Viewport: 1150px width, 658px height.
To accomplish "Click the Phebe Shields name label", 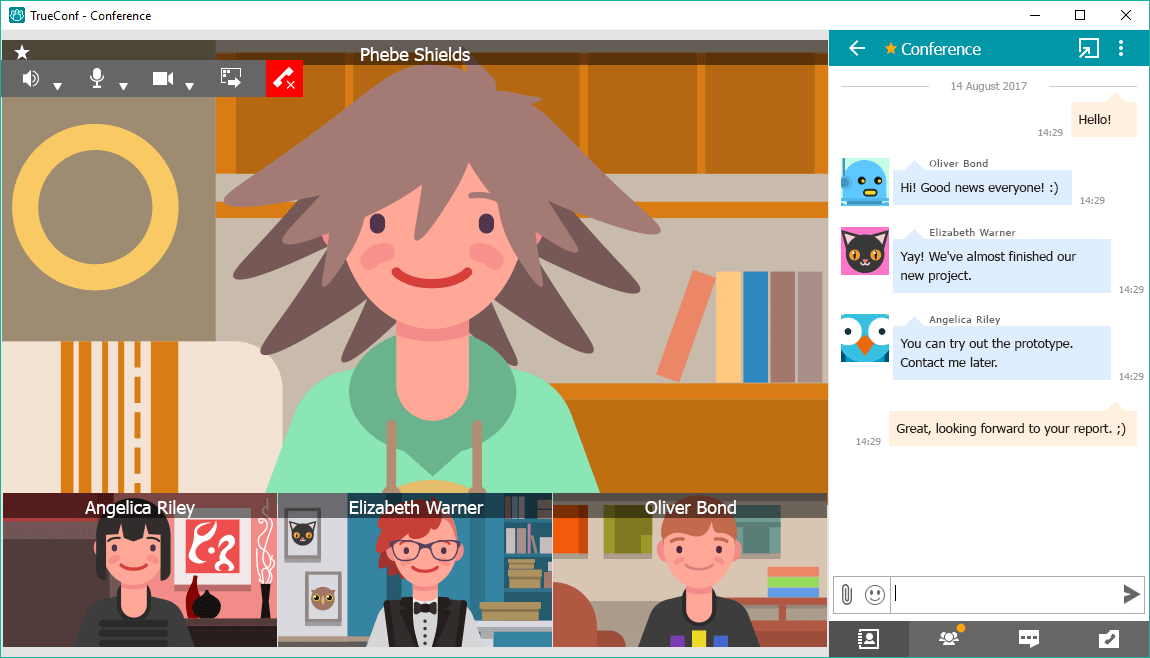I will tap(415, 54).
